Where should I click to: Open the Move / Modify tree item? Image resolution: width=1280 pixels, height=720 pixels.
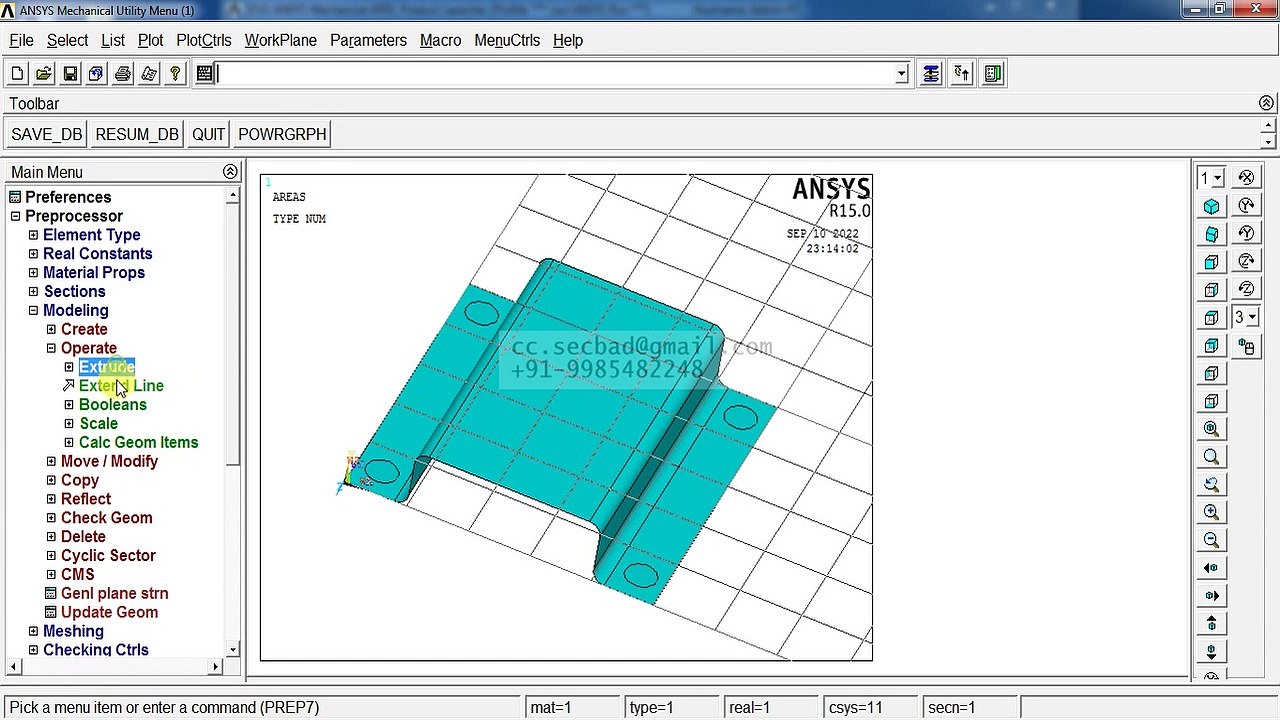point(109,462)
